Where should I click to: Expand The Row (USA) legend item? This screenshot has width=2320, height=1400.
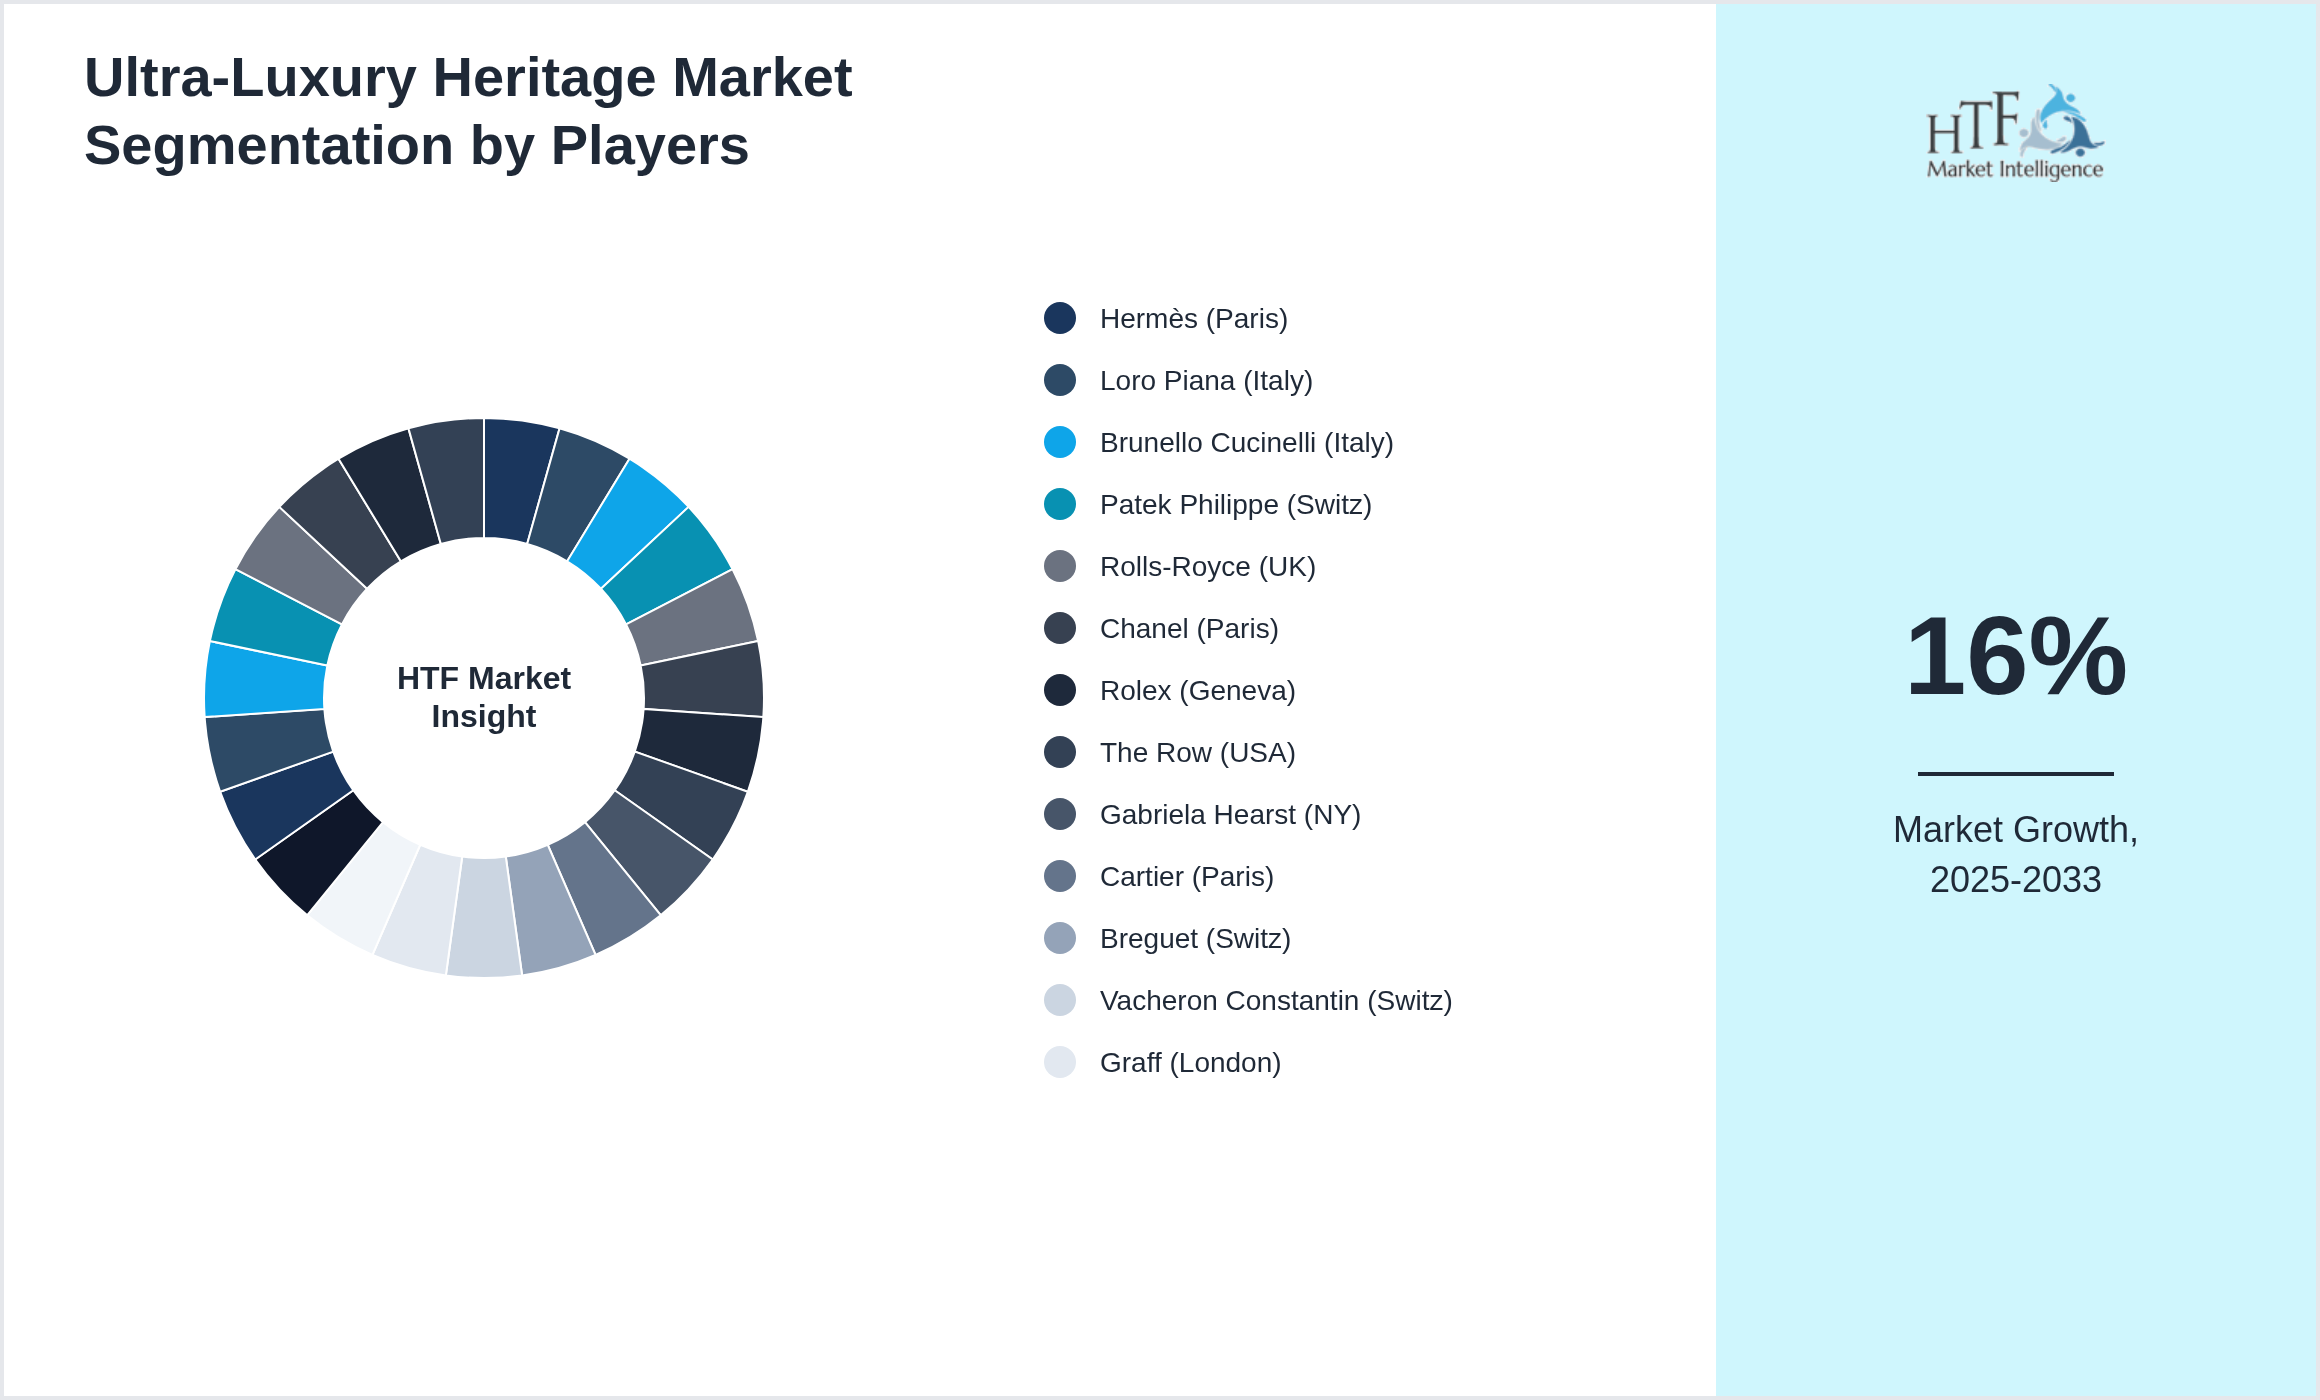1198,752
